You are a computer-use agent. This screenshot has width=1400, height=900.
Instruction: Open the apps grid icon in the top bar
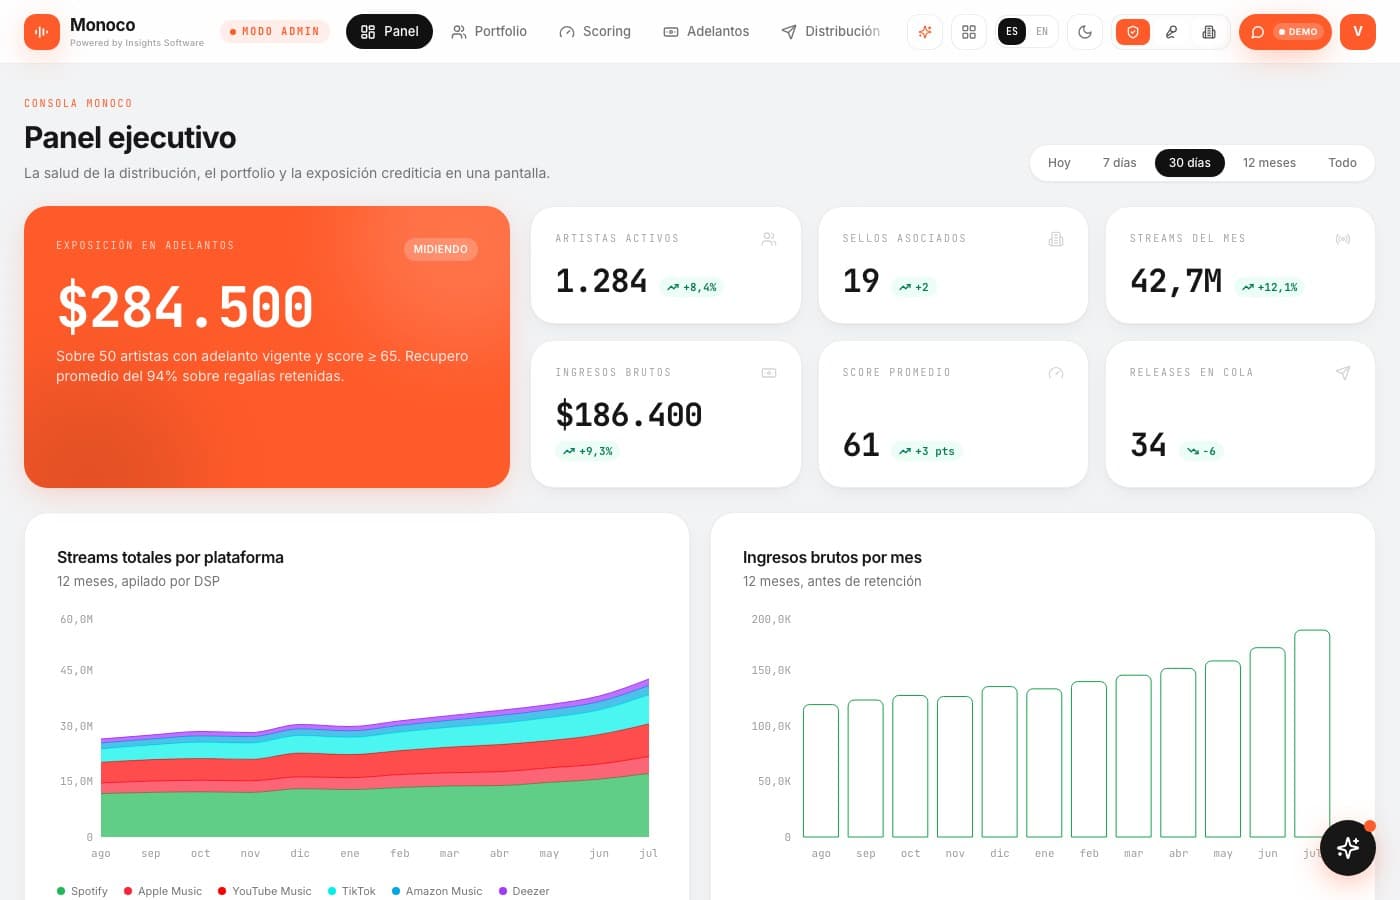969,32
